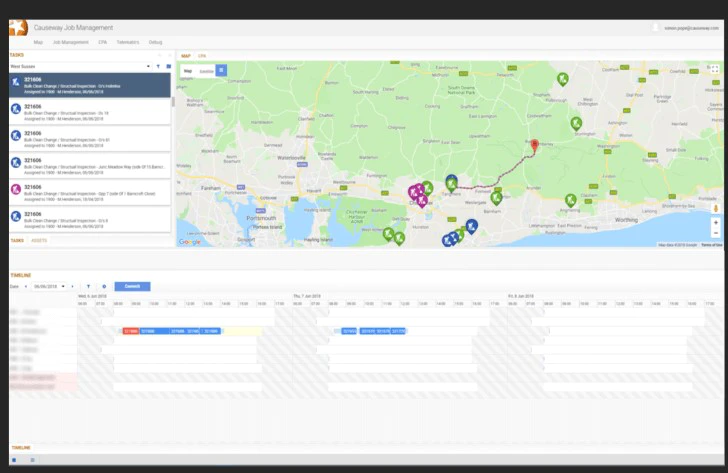Select the magenta job marker near Chichester
728x473 pixels.
click(422, 201)
